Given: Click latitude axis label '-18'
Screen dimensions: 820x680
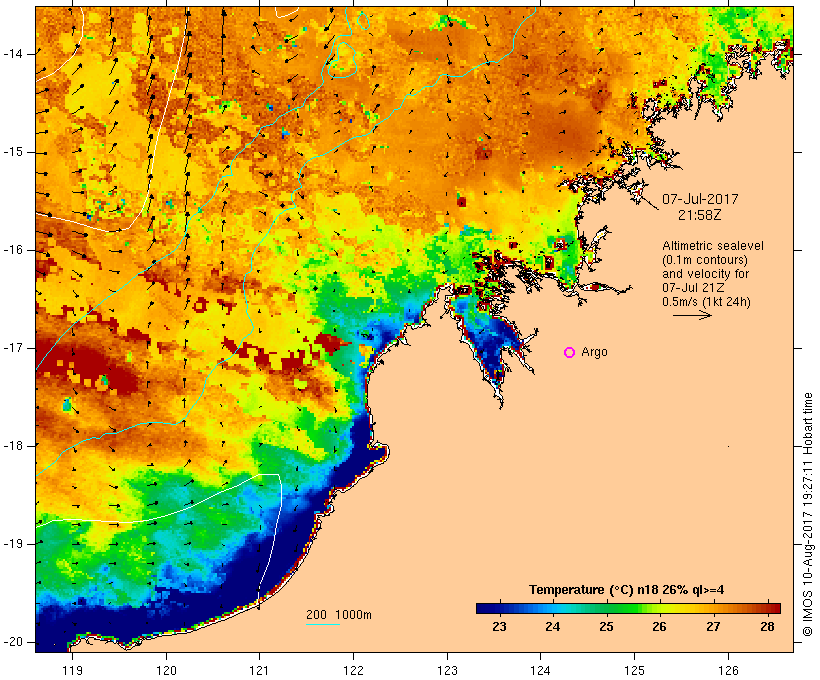Looking at the screenshot, I should pos(13,446).
